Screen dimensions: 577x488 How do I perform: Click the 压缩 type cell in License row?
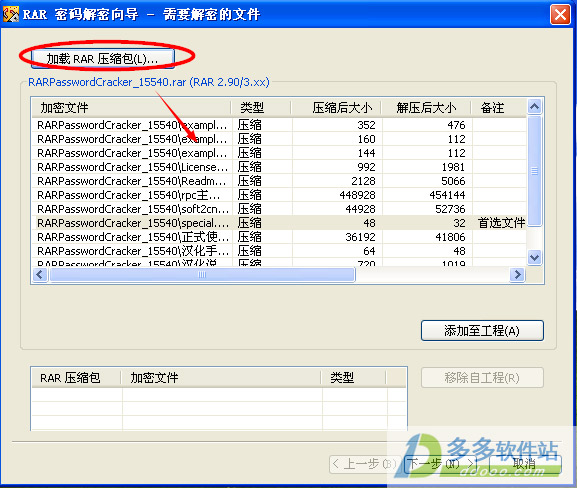tap(249, 167)
